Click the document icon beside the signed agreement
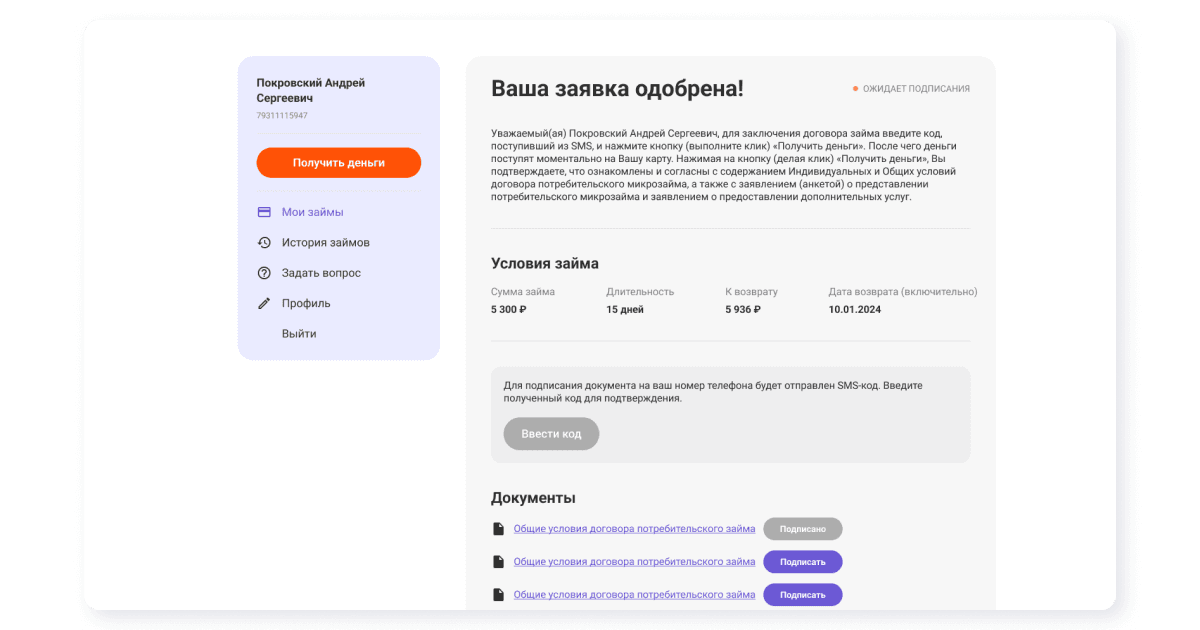The image size is (1200, 630). point(498,528)
